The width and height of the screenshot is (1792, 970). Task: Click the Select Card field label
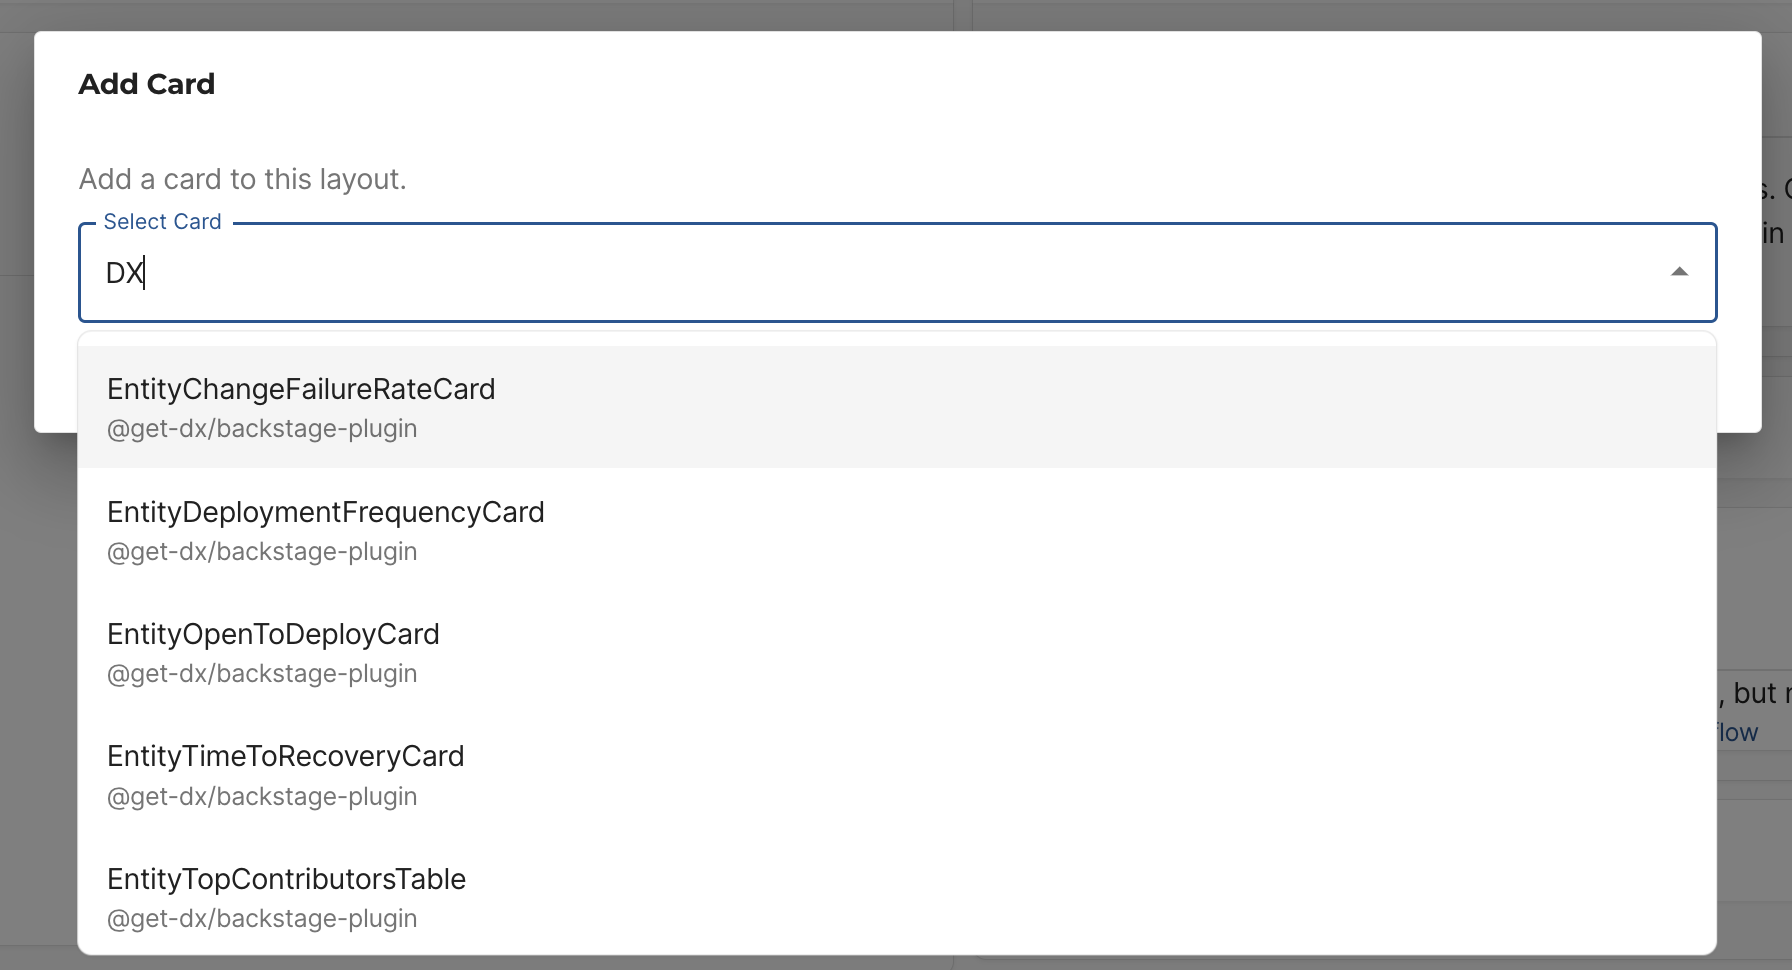pos(163,221)
